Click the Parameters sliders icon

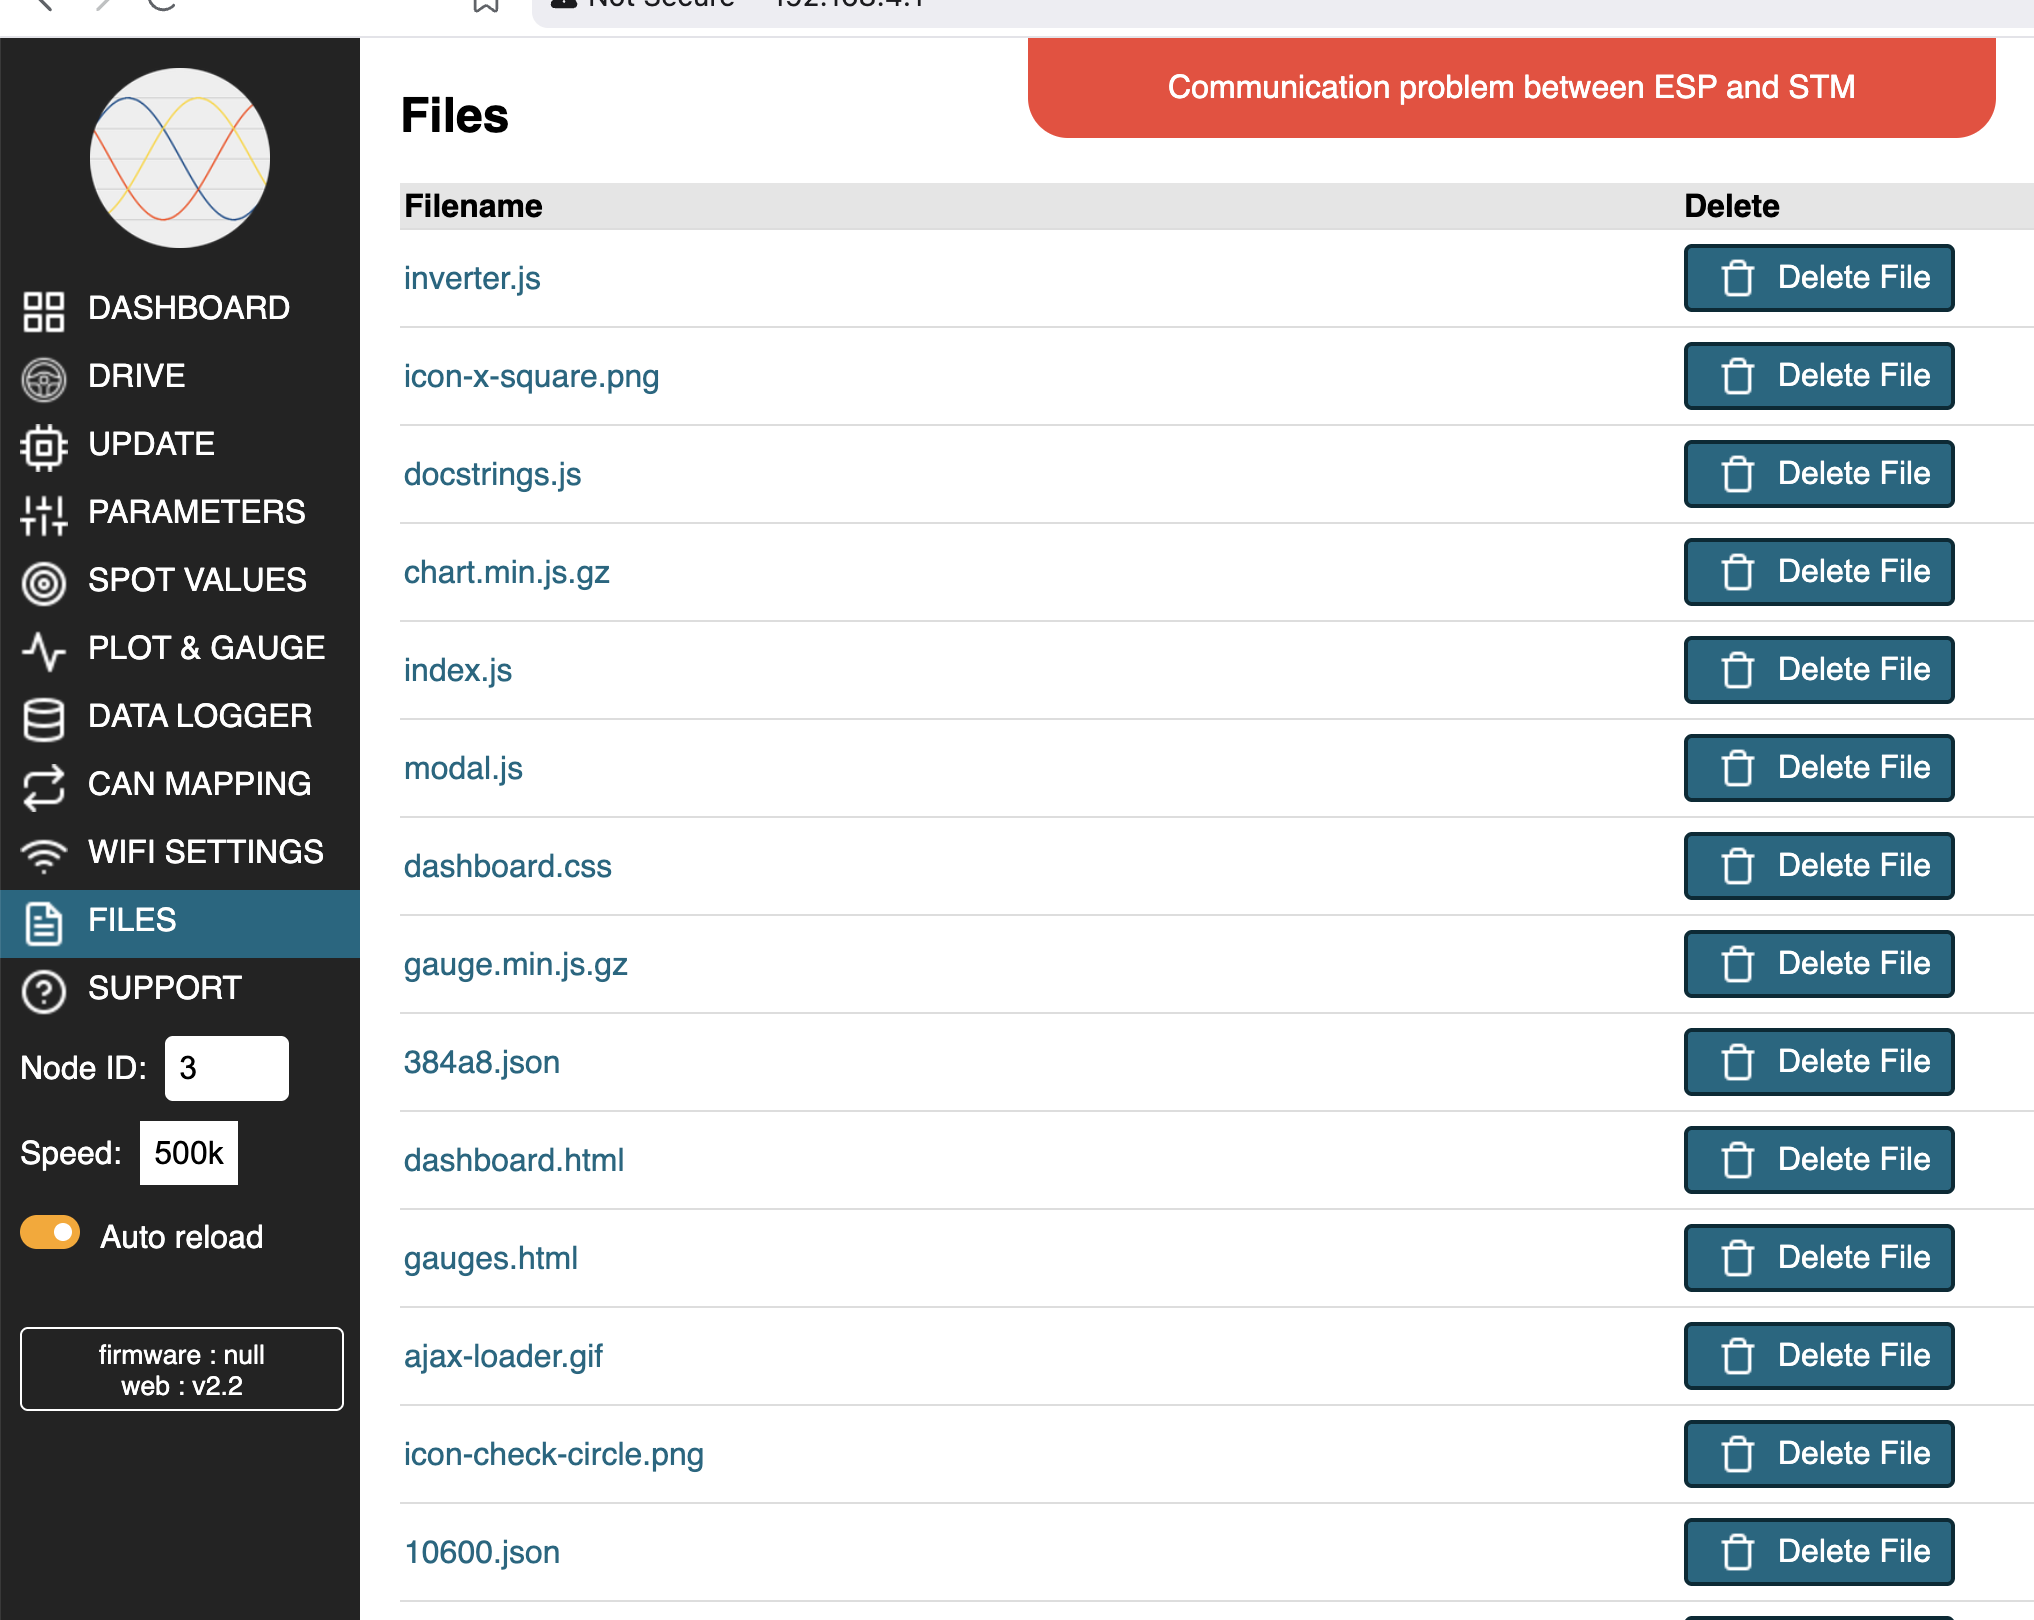pos(43,515)
